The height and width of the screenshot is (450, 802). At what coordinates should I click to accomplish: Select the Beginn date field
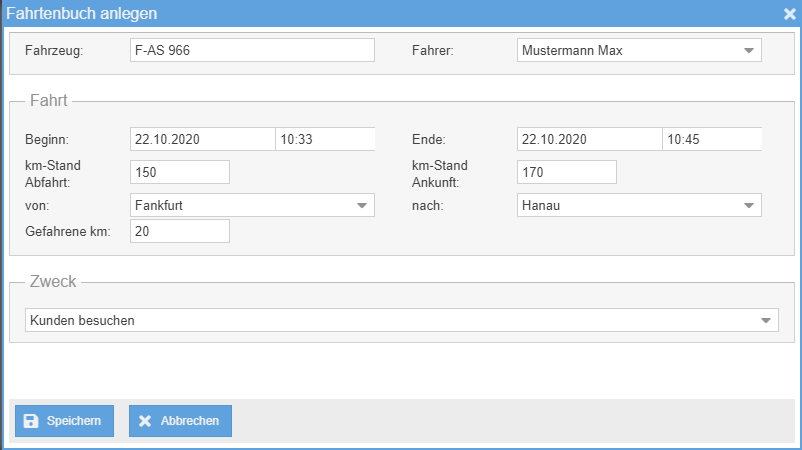coord(202,140)
